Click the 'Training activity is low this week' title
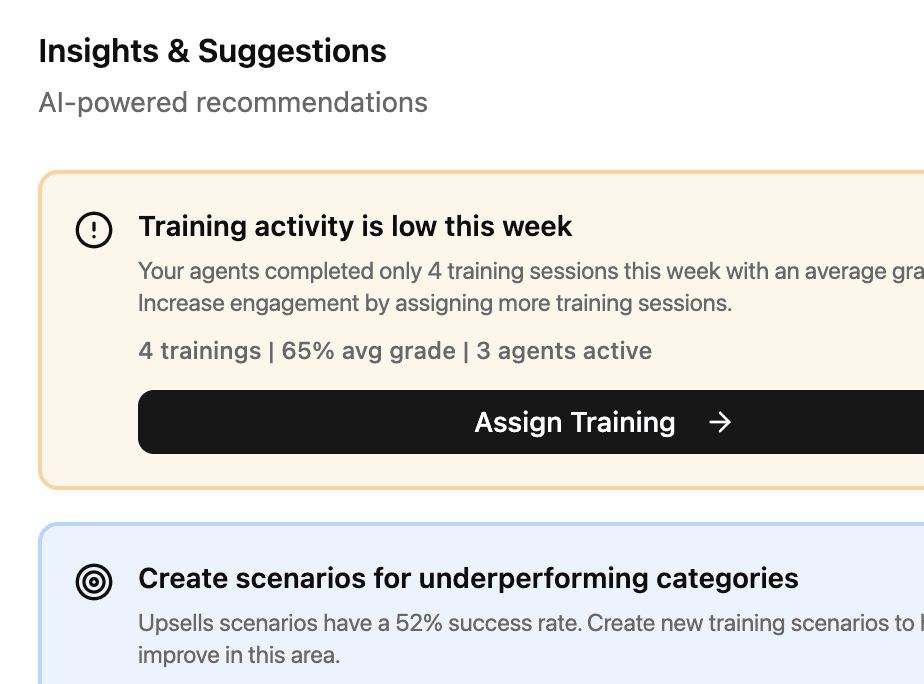924x684 pixels. coord(355,227)
